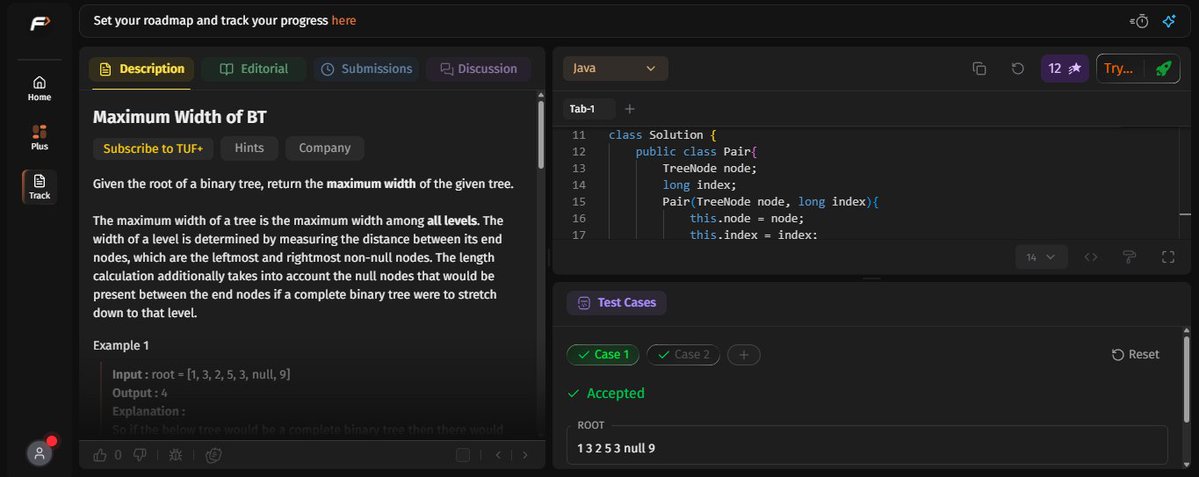The height and width of the screenshot is (477, 1199).
Task: Select the Test Cases tab
Action: (616, 303)
